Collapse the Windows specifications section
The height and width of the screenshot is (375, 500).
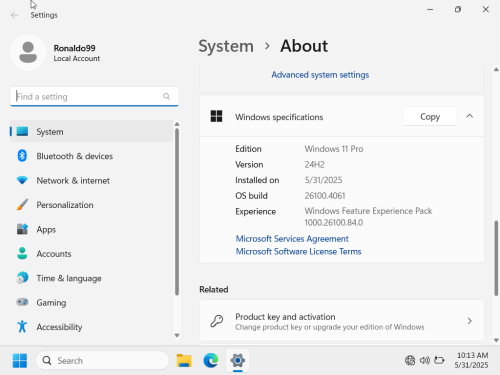[x=469, y=116]
